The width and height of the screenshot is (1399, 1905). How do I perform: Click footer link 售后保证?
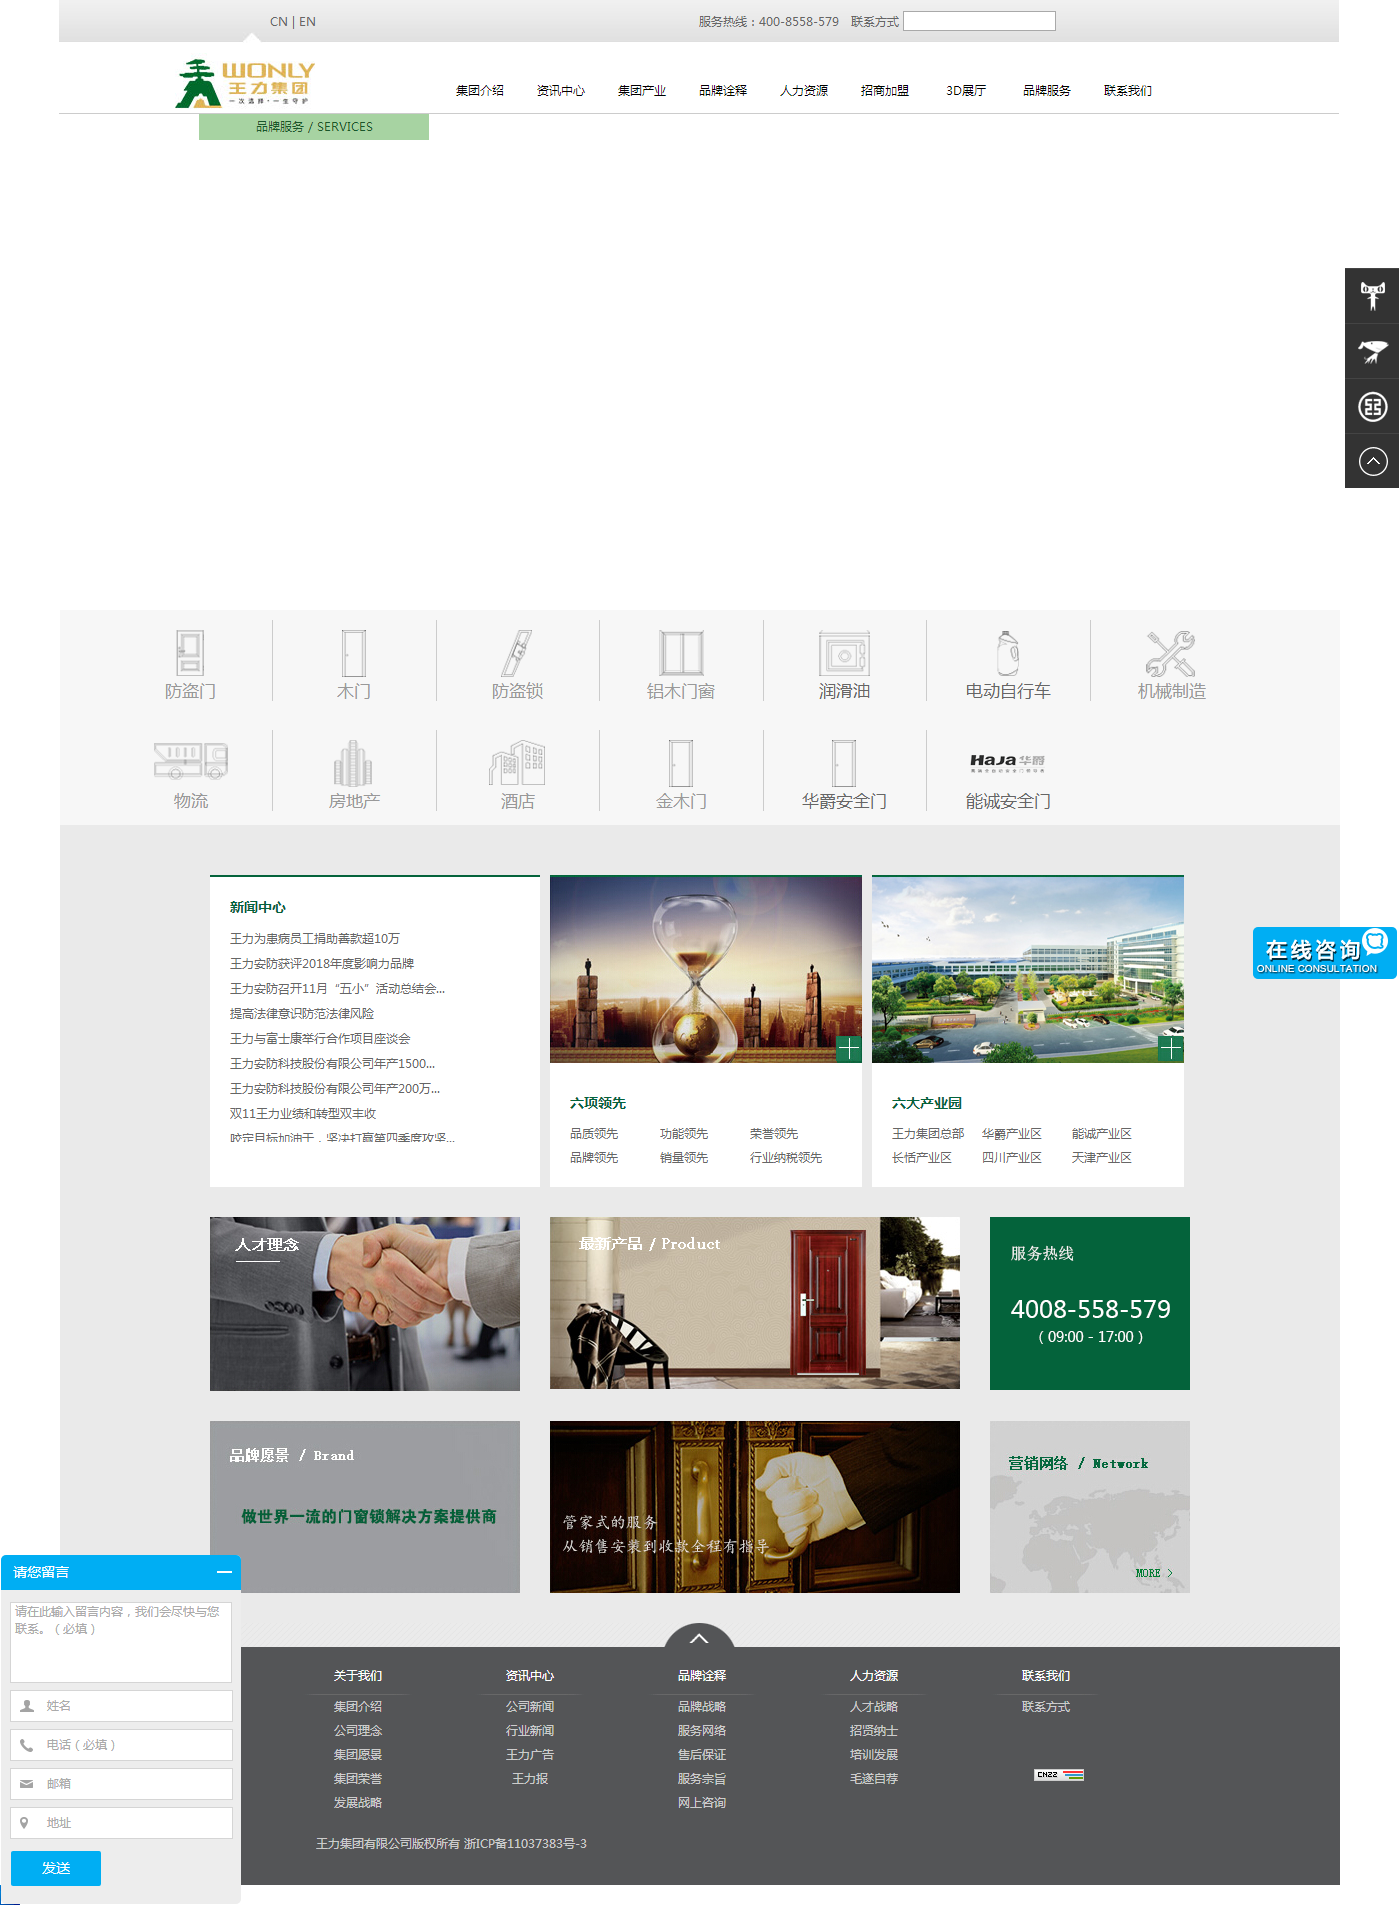coord(702,1754)
